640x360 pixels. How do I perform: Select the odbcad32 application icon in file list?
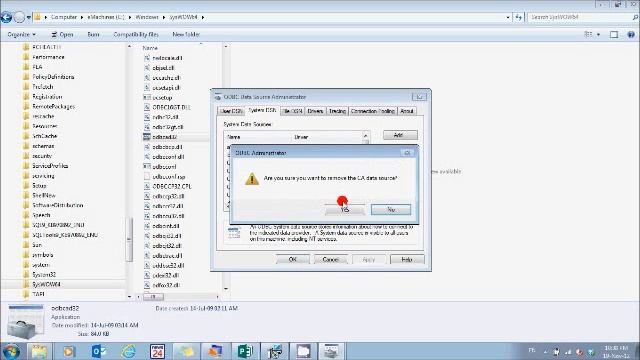[147, 137]
